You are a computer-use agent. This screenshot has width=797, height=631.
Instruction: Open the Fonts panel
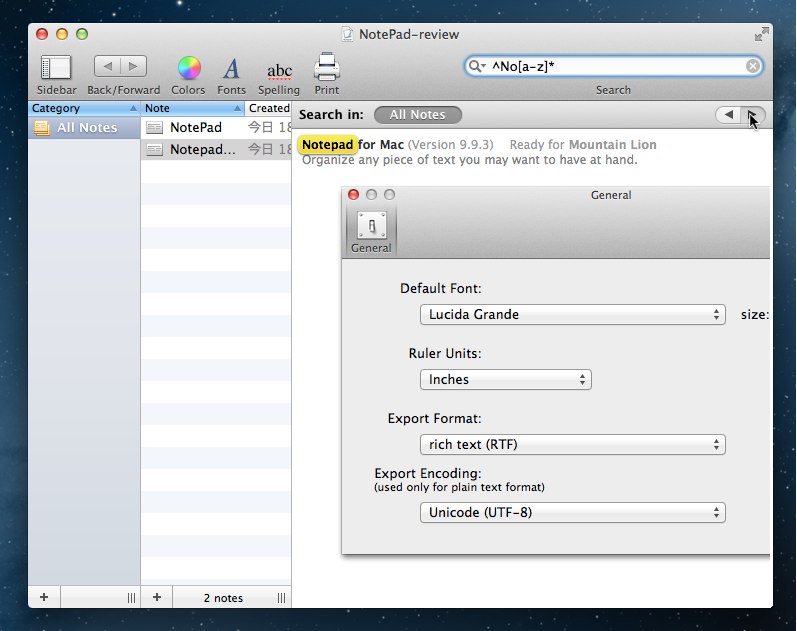coord(231,69)
